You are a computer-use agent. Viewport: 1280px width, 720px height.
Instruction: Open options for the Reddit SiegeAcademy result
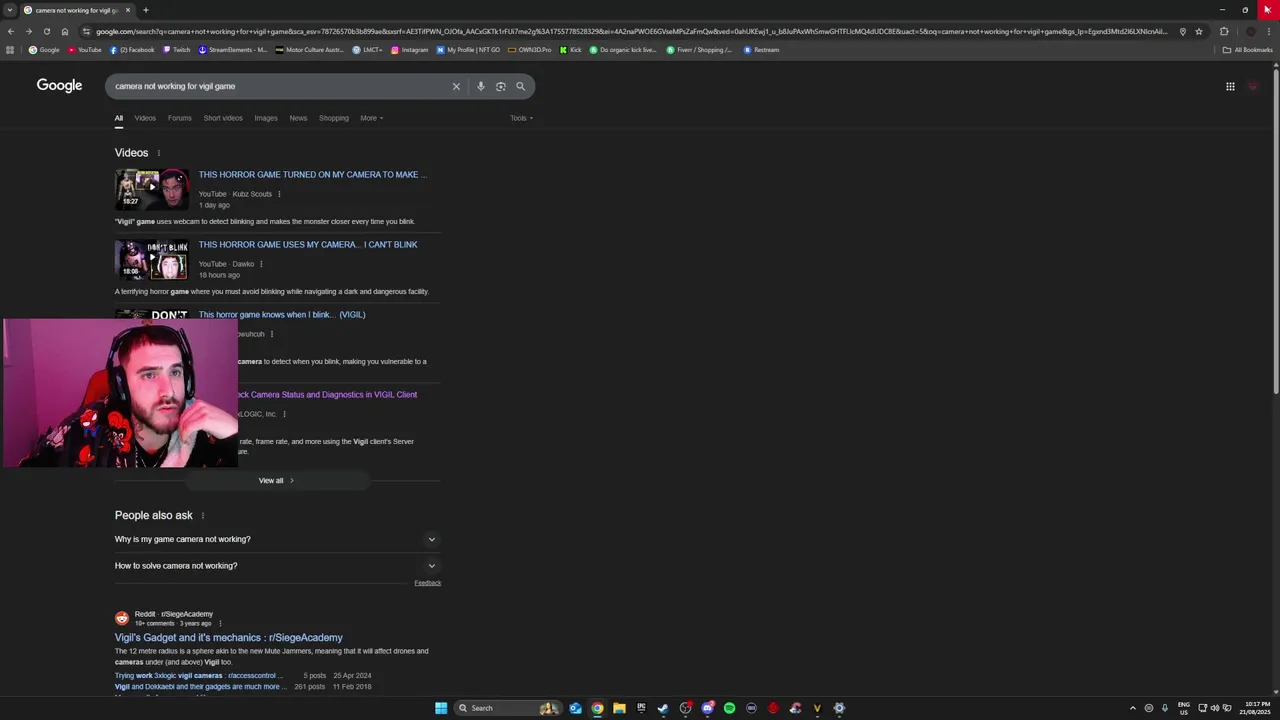tap(220, 623)
